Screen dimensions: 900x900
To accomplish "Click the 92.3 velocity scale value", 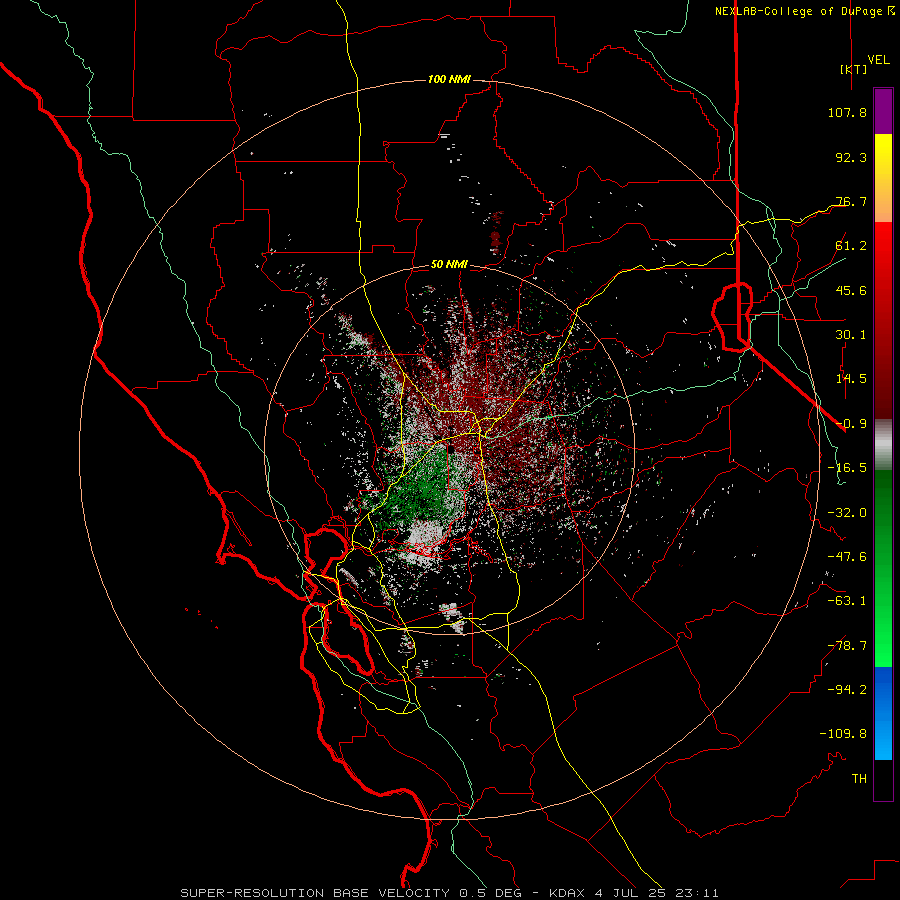I will 851,157.
